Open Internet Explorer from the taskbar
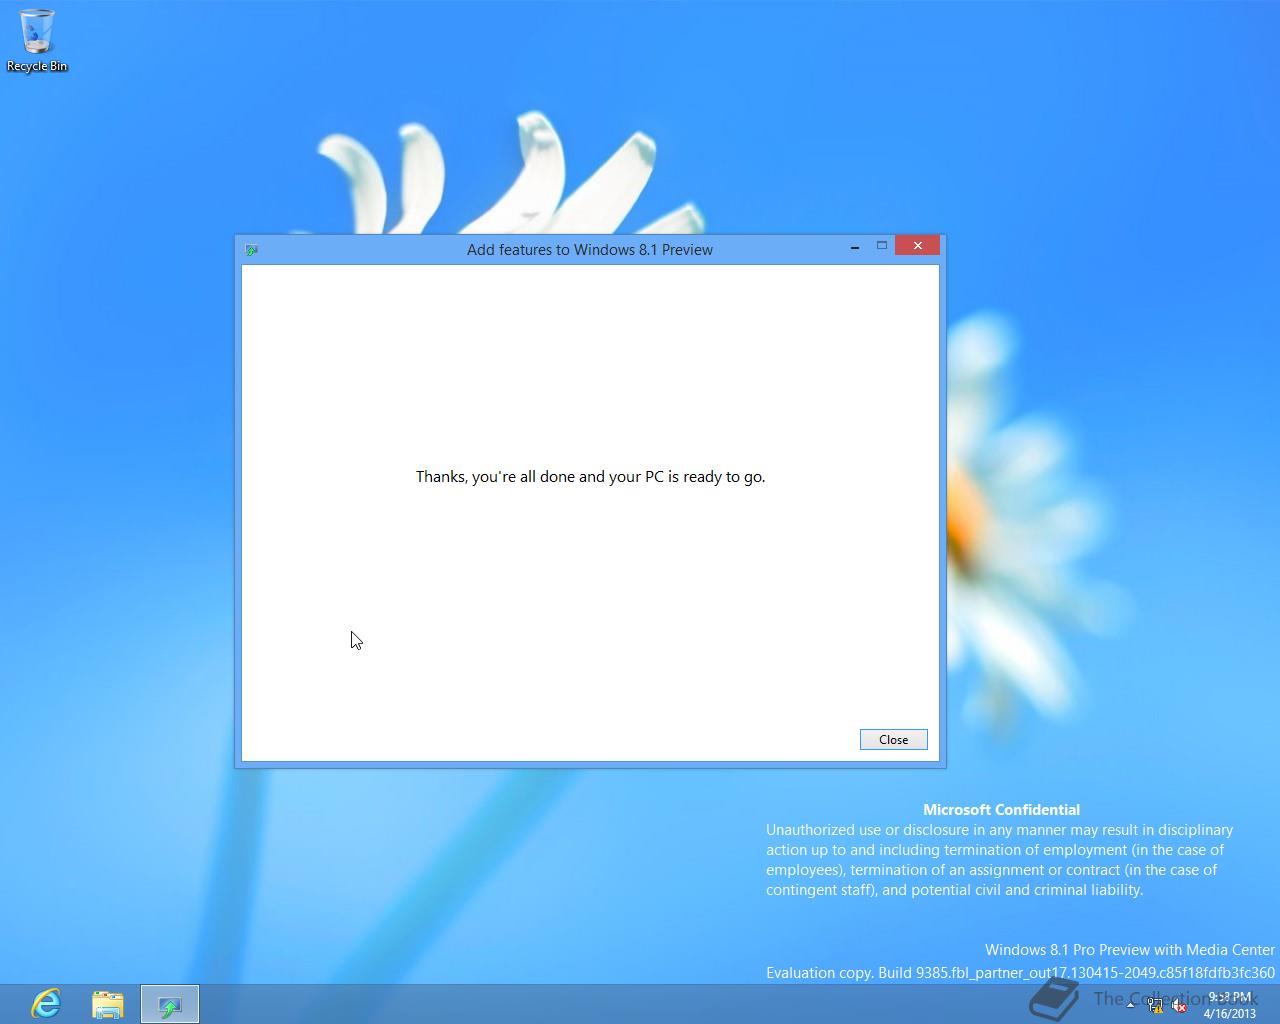The image size is (1280, 1024). tap(46, 1004)
